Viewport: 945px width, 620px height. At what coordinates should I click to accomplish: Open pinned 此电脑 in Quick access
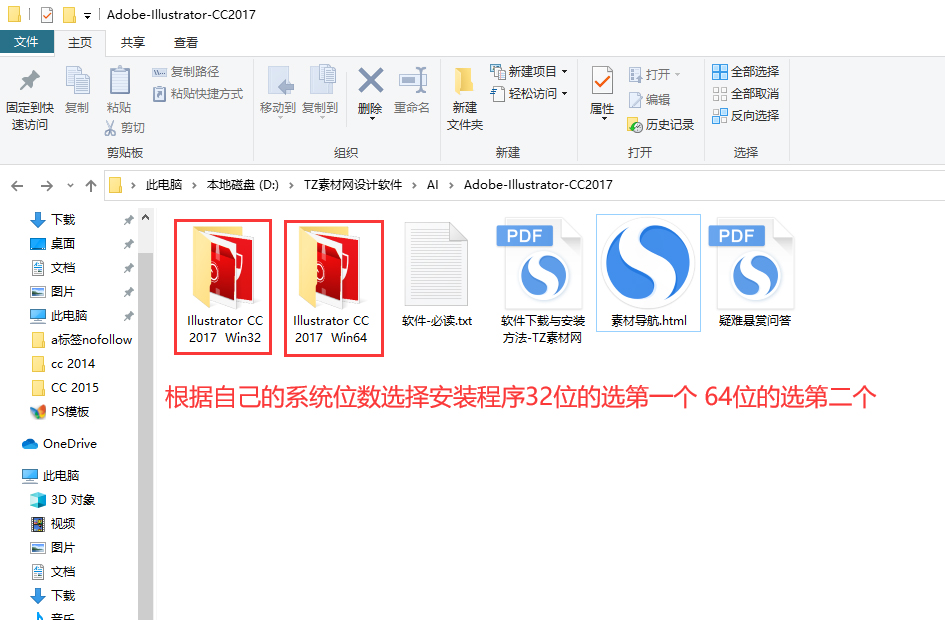(x=58, y=316)
